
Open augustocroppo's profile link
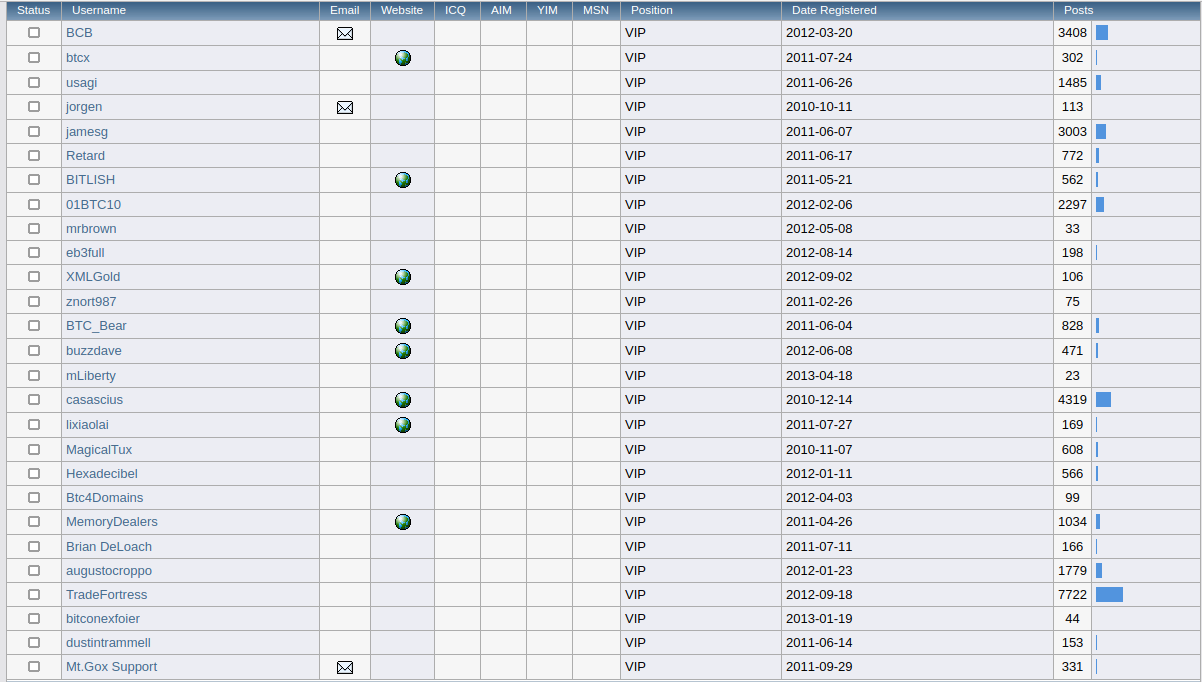[x=109, y=571]
